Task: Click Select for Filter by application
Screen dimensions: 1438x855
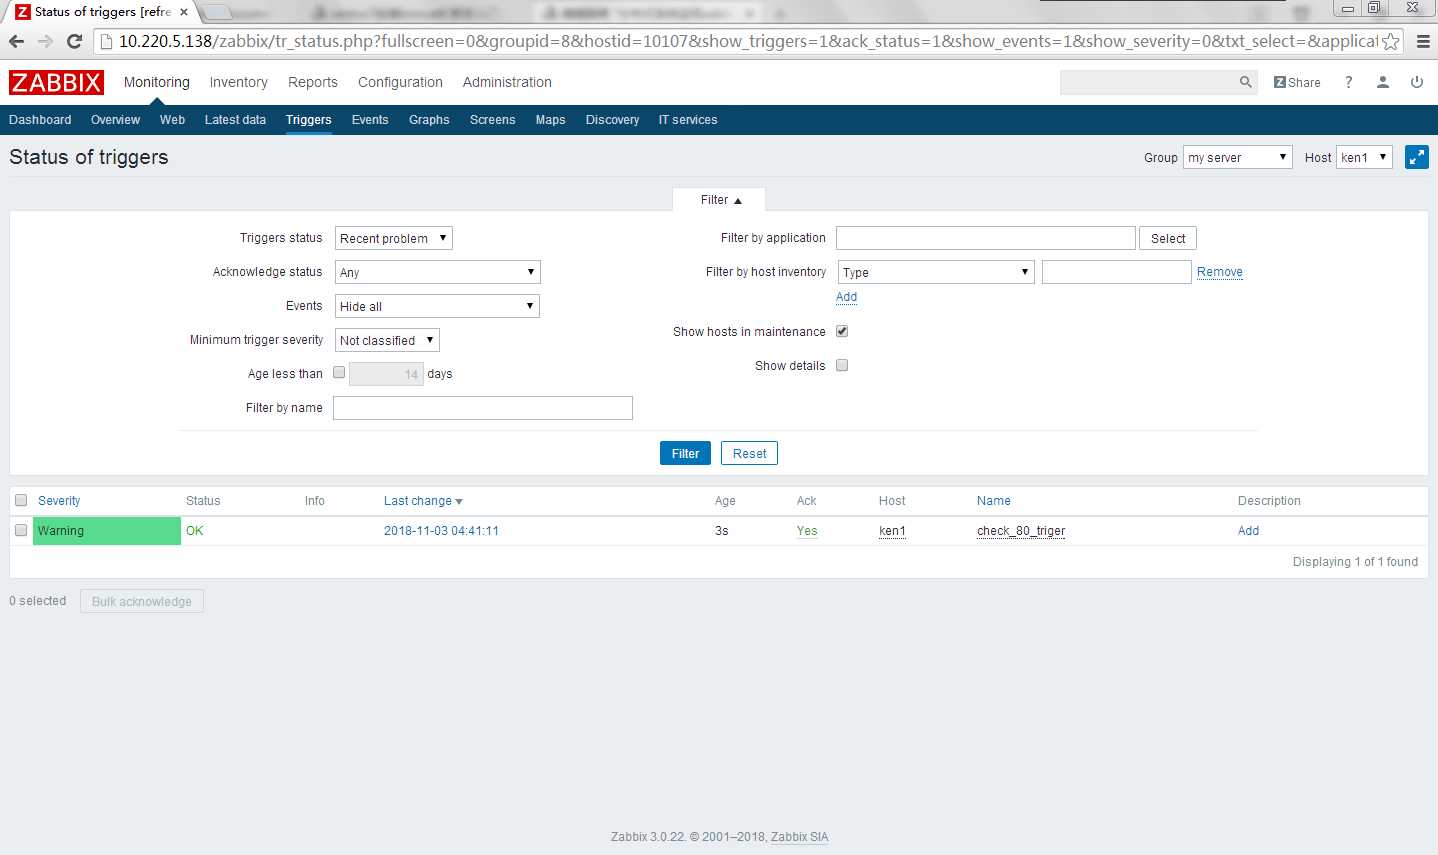Action: pyautogui.click(x=1168, y=238)
